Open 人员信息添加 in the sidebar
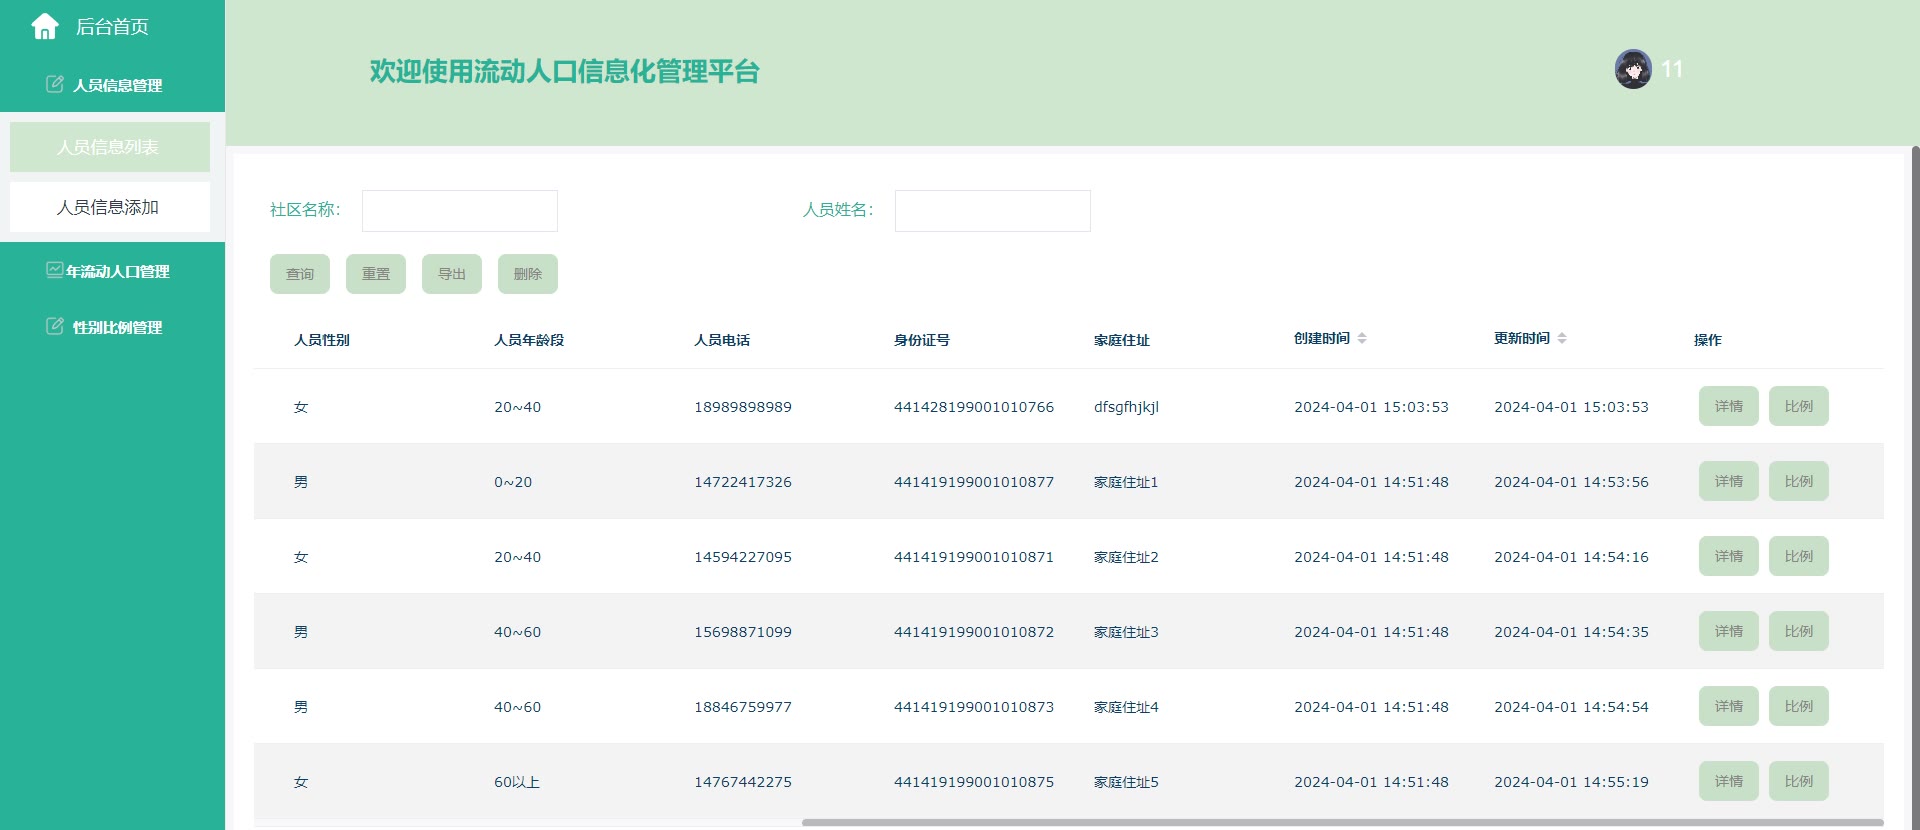1920x830 pixels. click(x=110, y=207)
